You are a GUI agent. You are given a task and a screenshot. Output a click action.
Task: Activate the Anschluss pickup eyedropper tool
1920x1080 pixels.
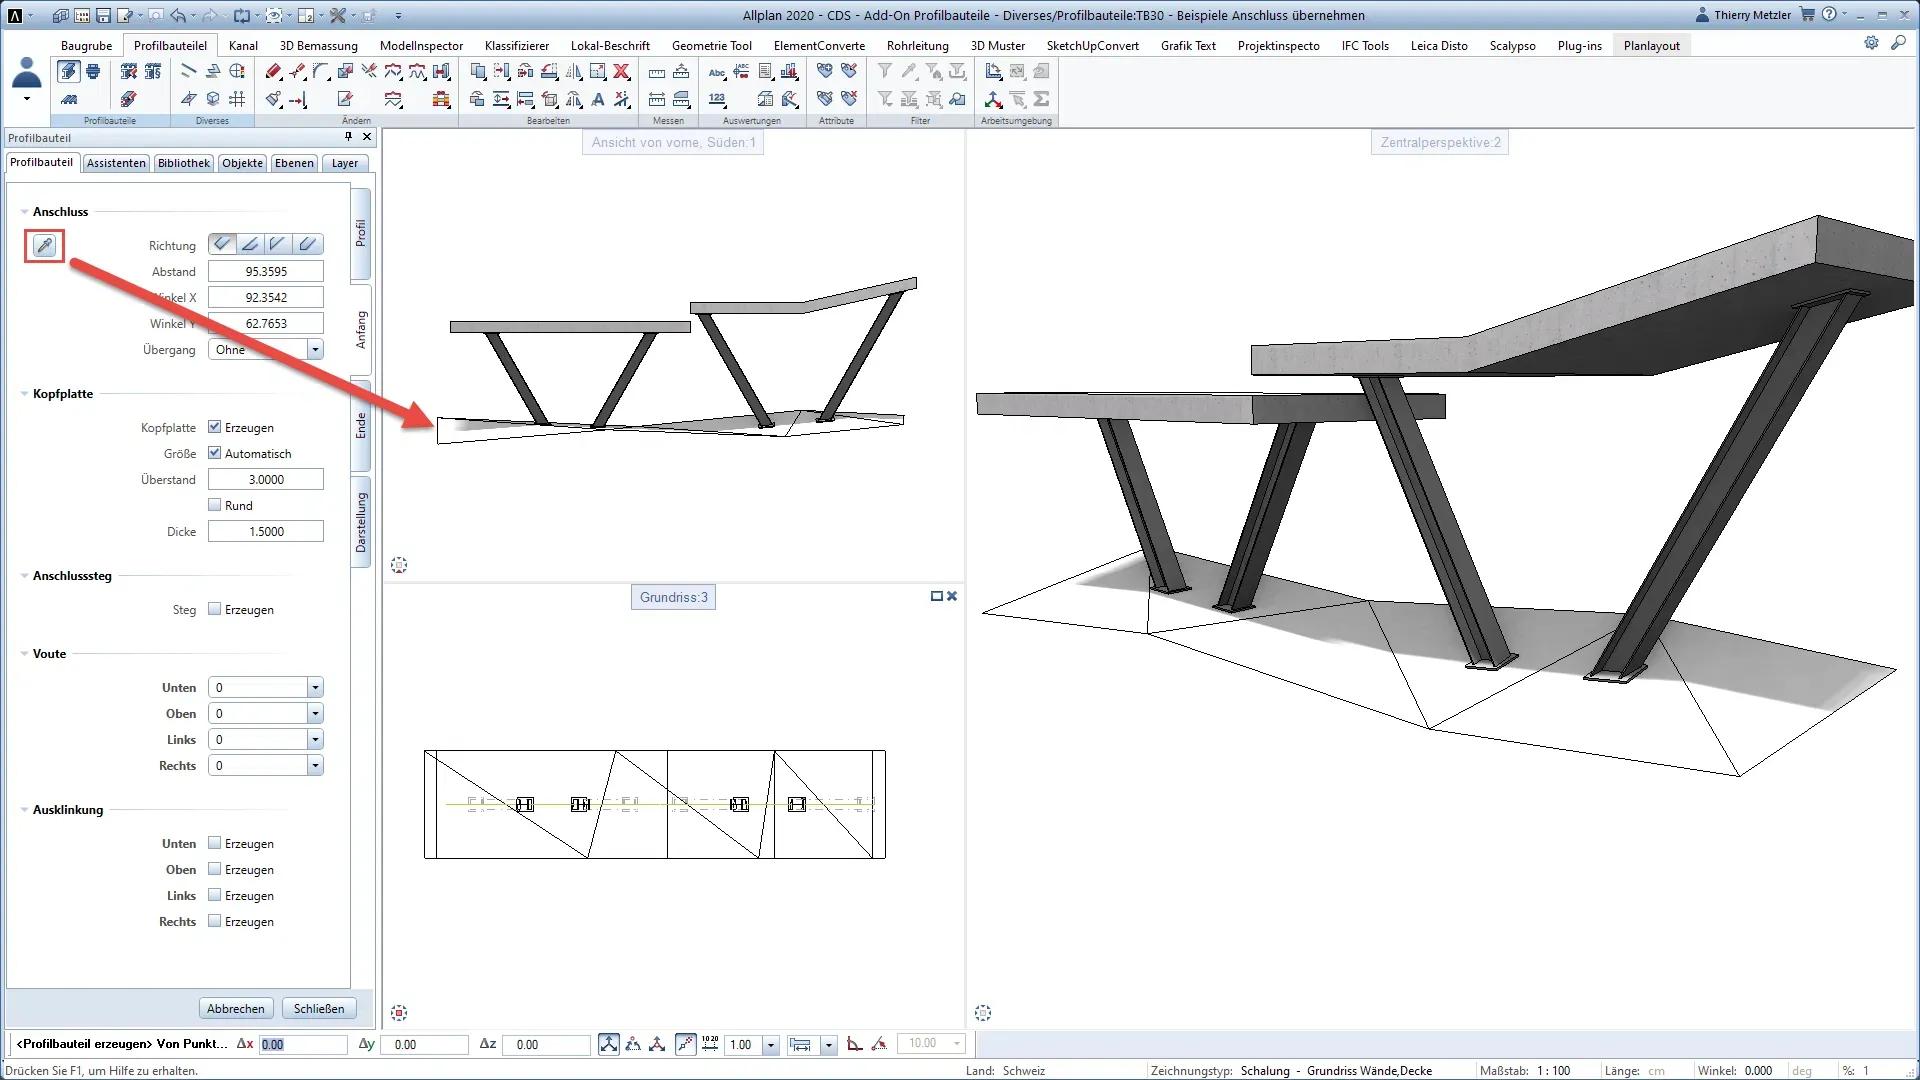tap(43, 245)
